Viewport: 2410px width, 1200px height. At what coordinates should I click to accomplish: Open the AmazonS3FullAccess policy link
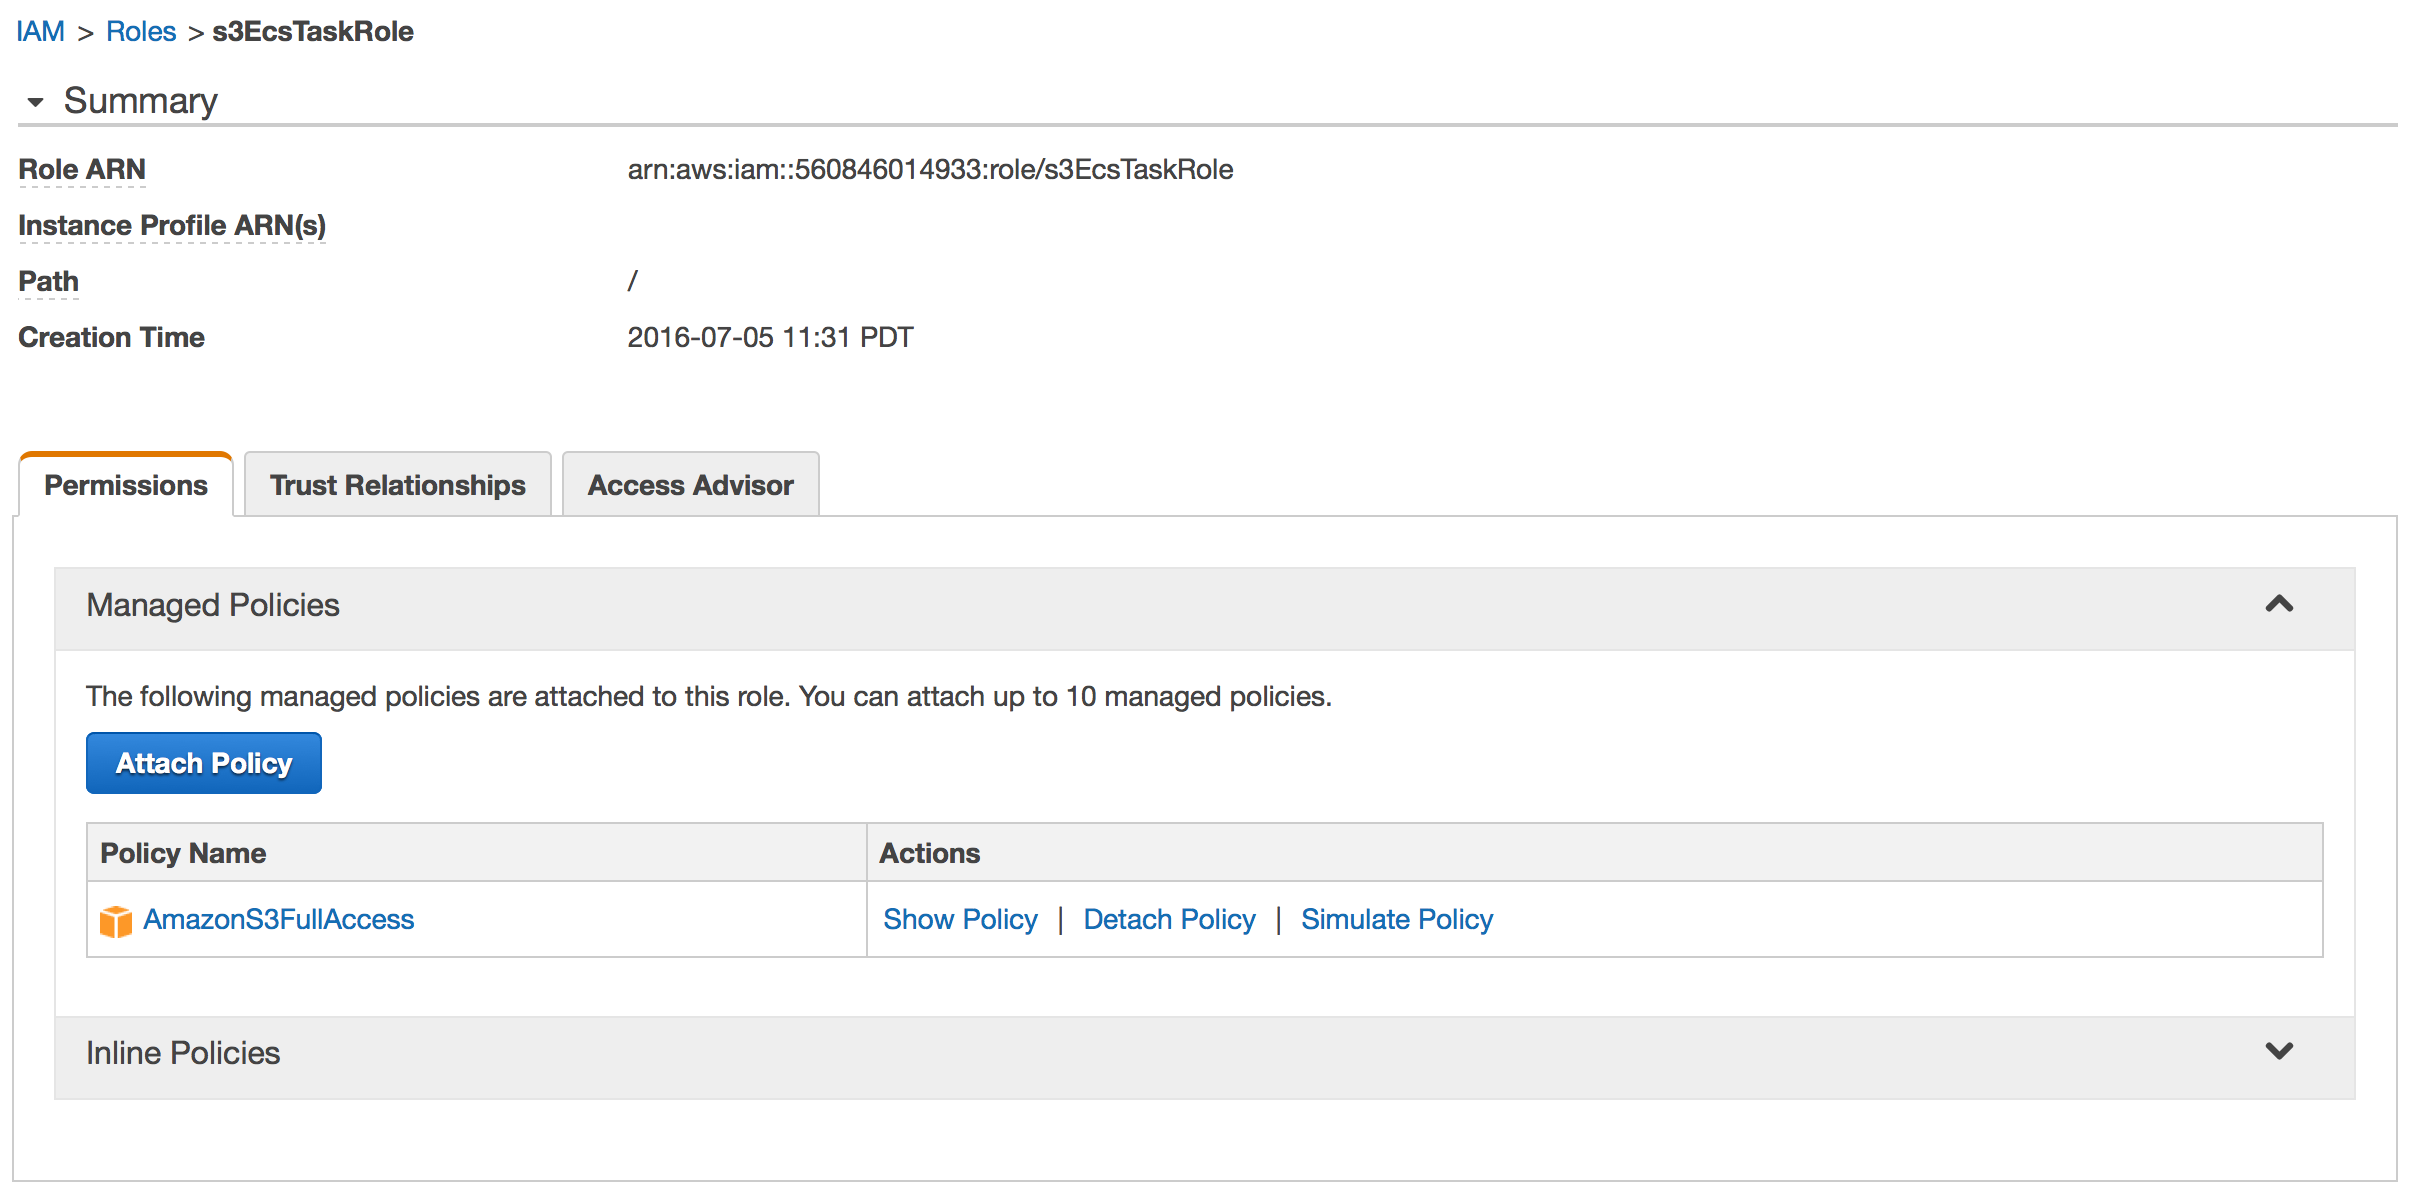tap(278, 919)
